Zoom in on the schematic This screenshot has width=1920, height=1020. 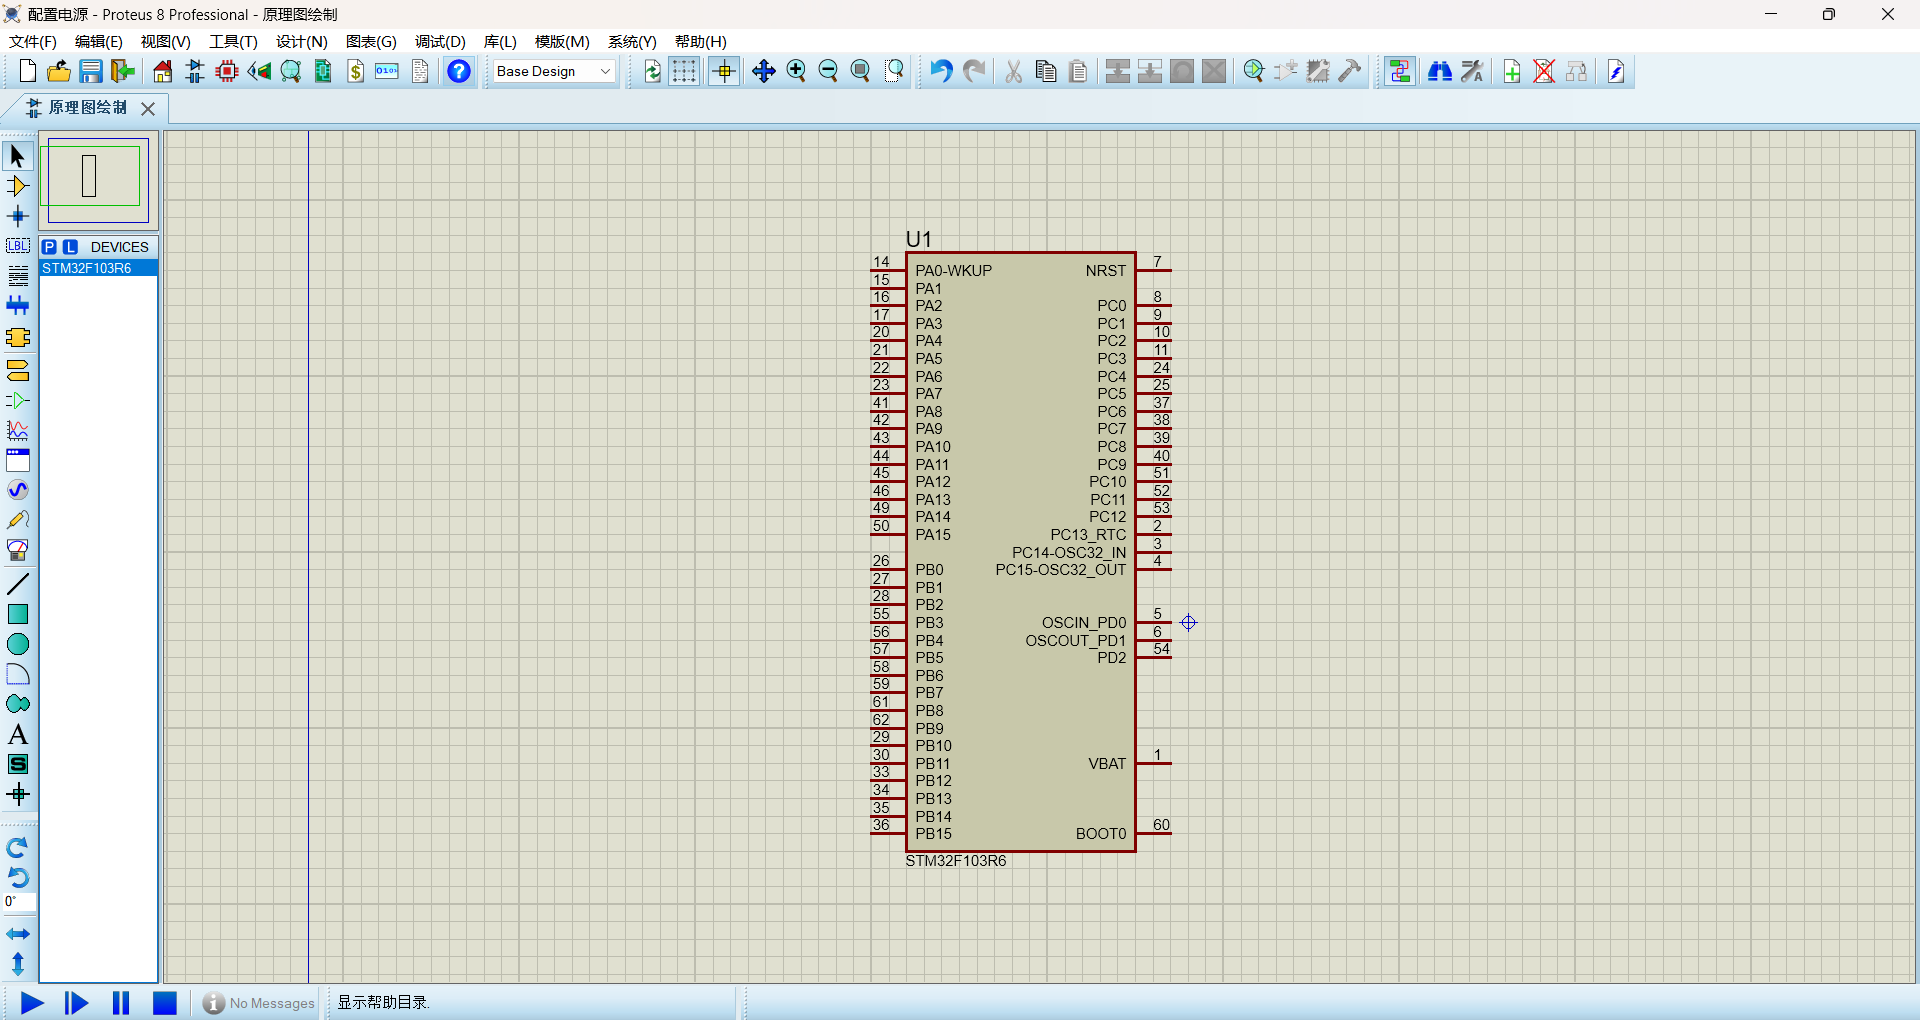796,71
